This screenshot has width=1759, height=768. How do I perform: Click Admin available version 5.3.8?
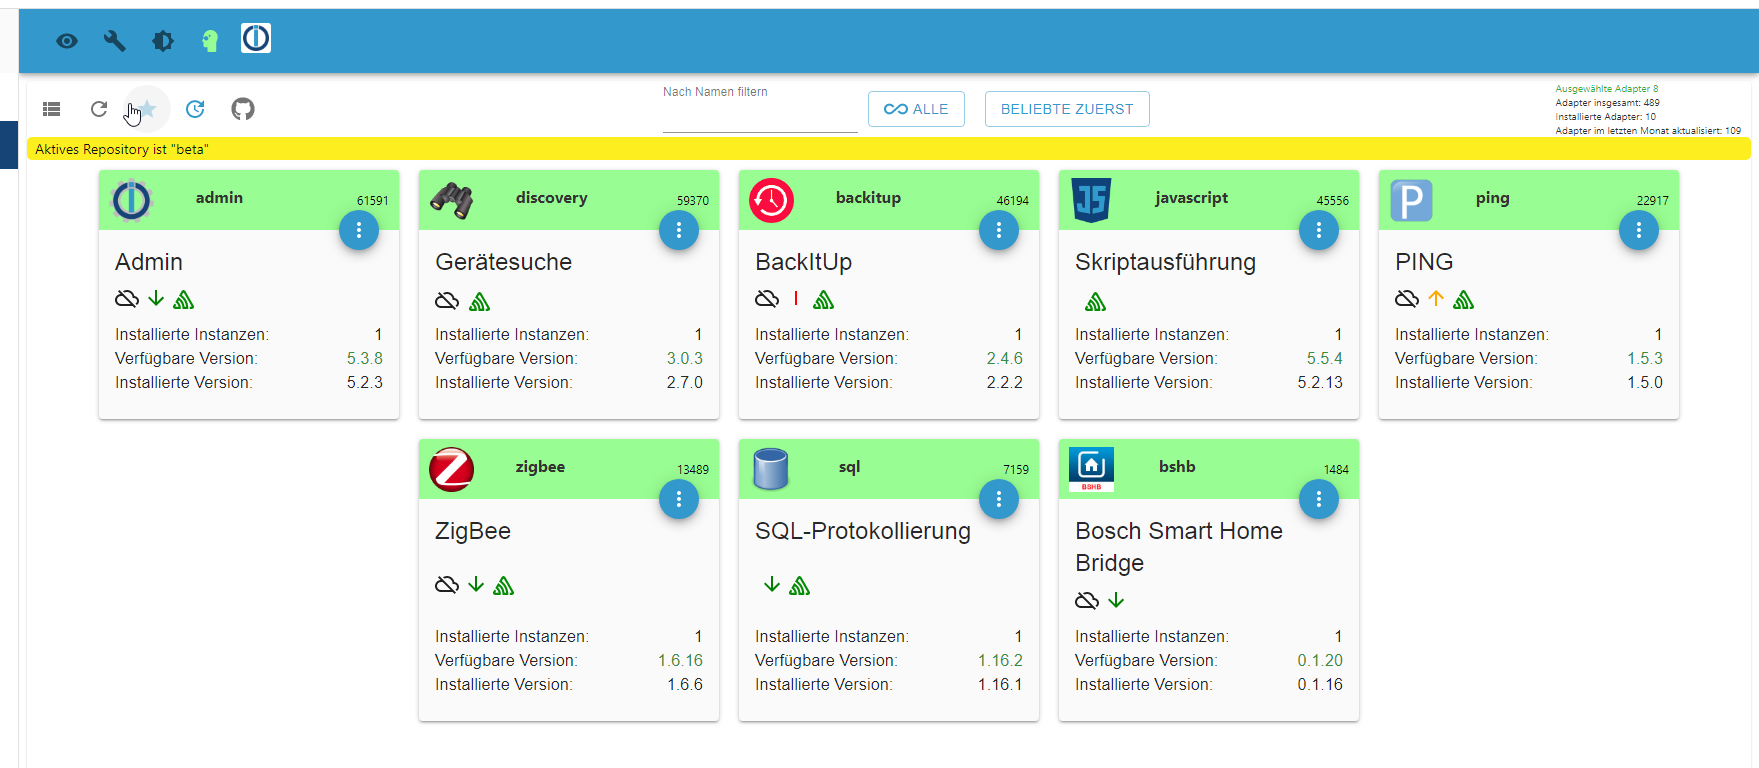click(x=365, y=358)
